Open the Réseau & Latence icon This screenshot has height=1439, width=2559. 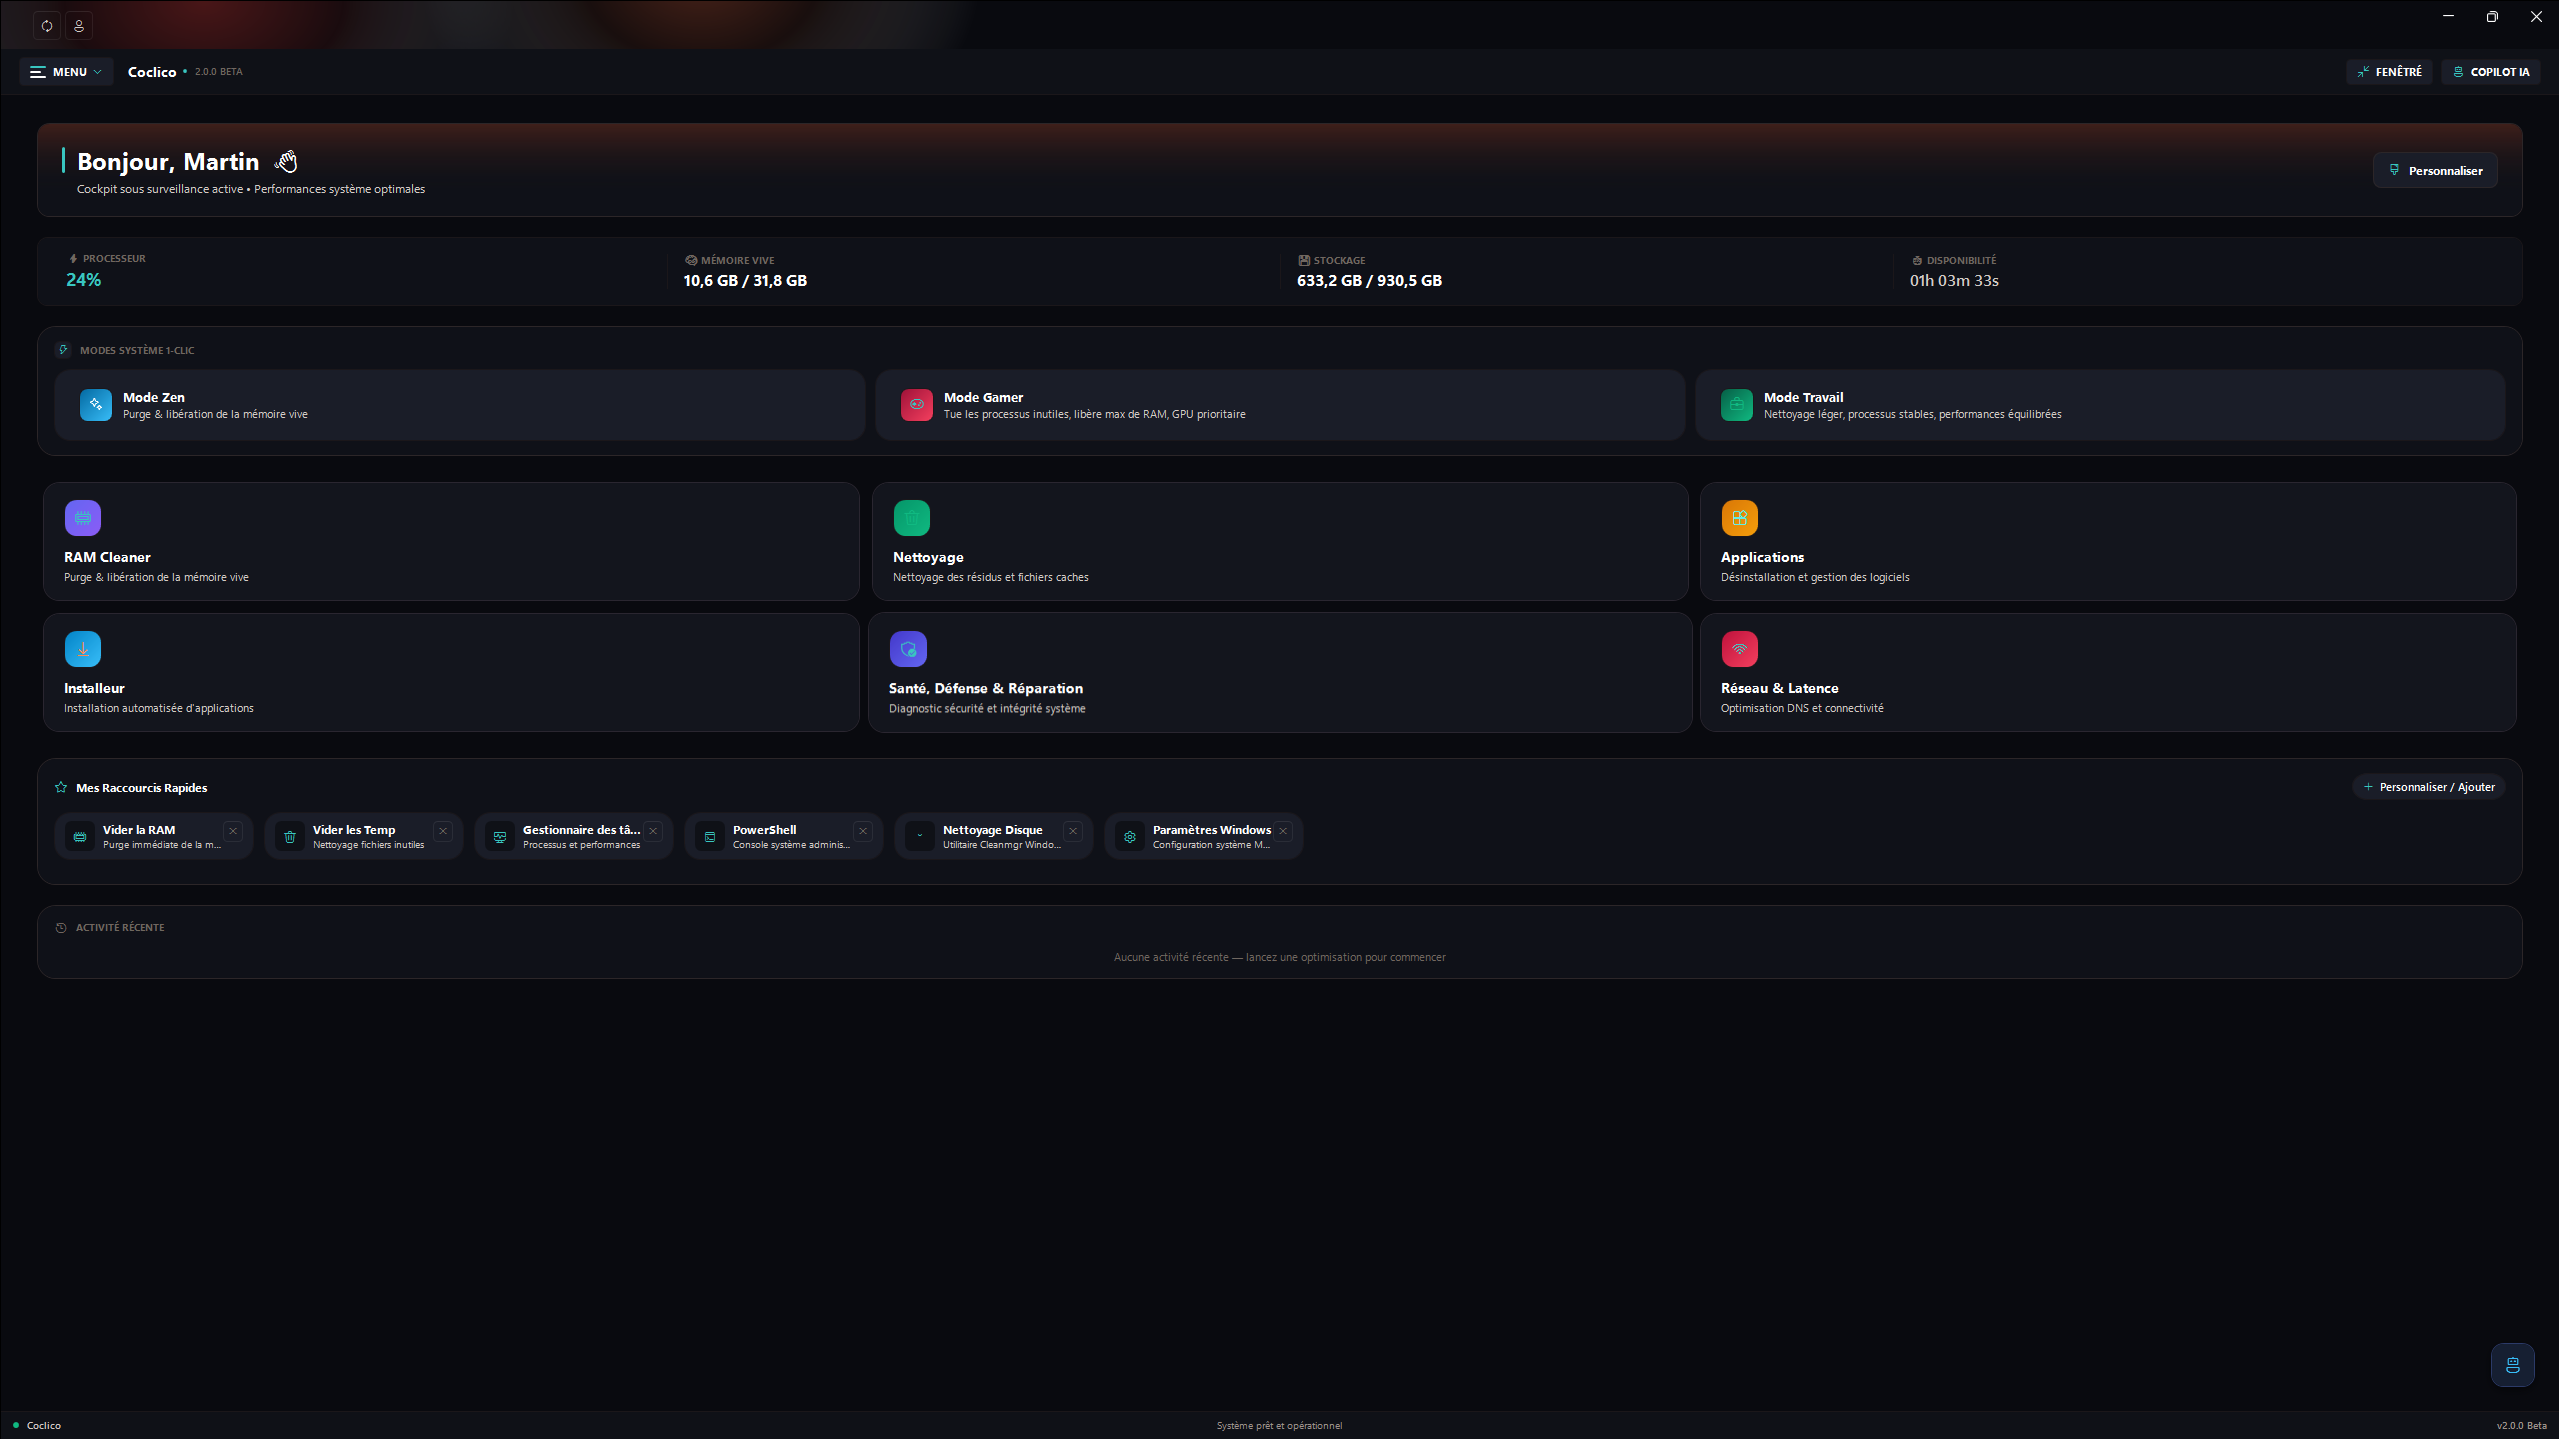click(1740, 649)
